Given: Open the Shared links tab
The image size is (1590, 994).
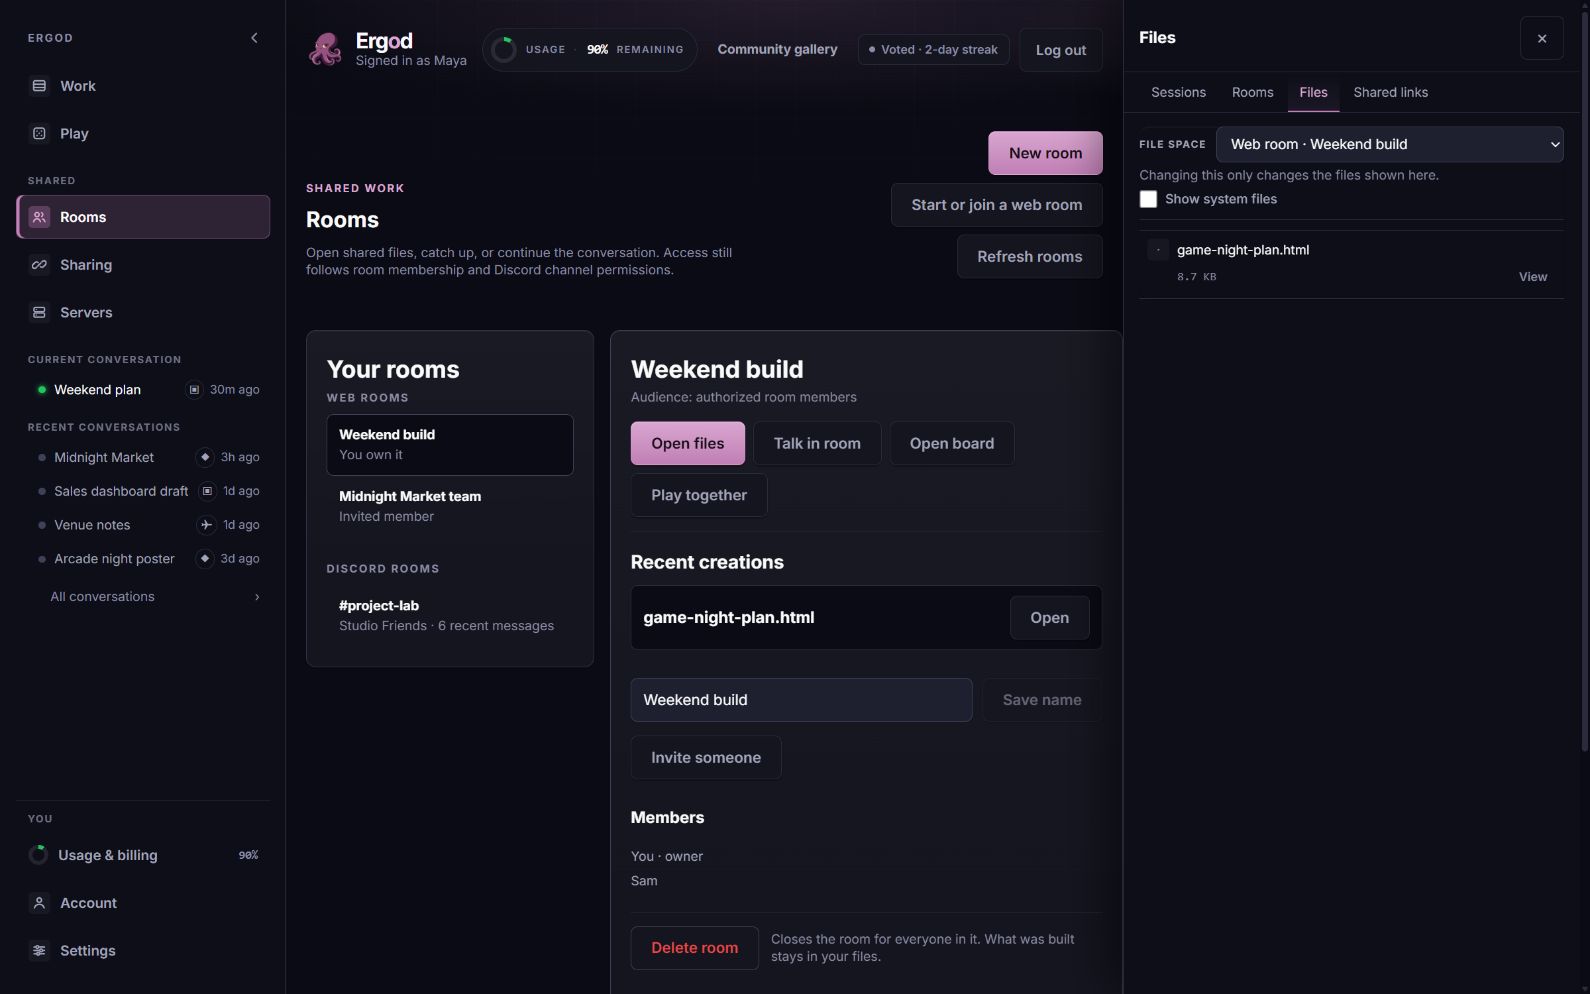Looking at the screenshot, I should click(1390, 92).
